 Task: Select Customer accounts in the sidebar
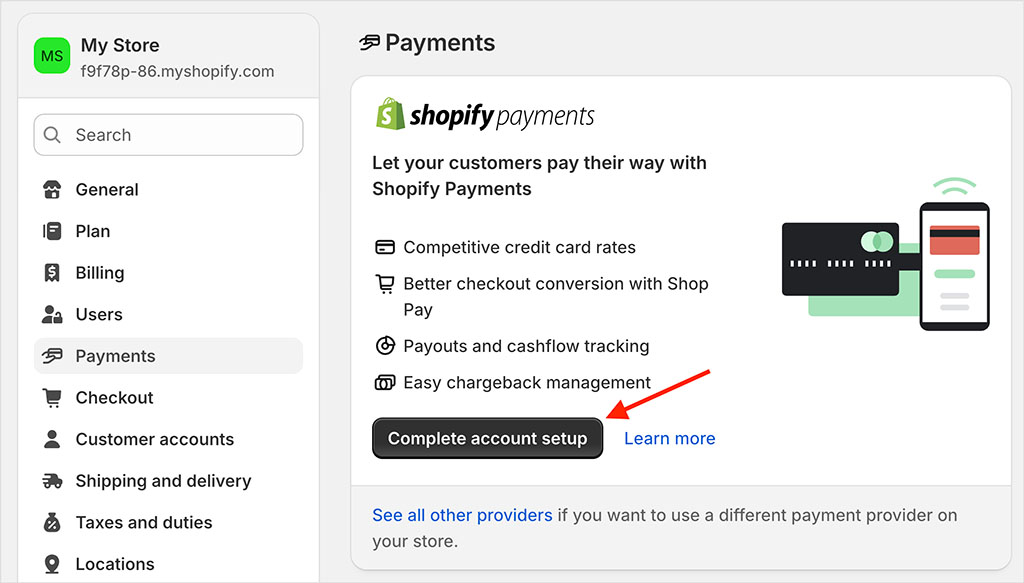pos(154,439)
